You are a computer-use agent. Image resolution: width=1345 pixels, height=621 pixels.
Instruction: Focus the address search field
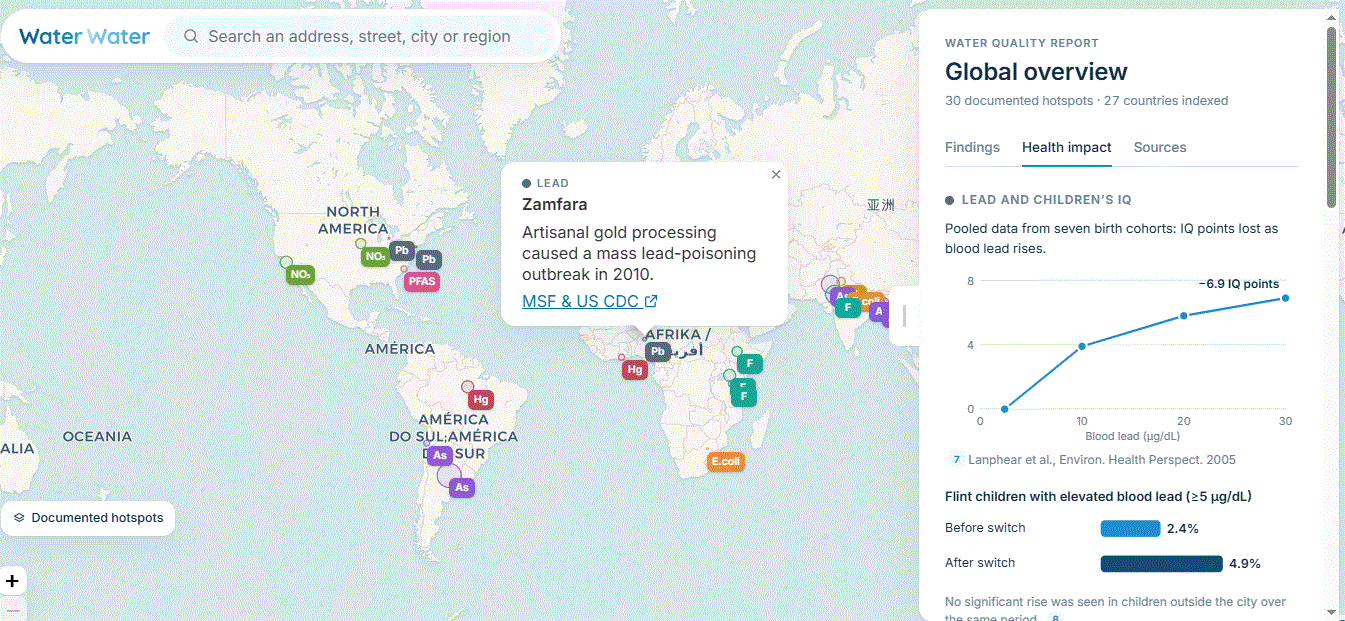pyautogui.click(x=360, y=37)
